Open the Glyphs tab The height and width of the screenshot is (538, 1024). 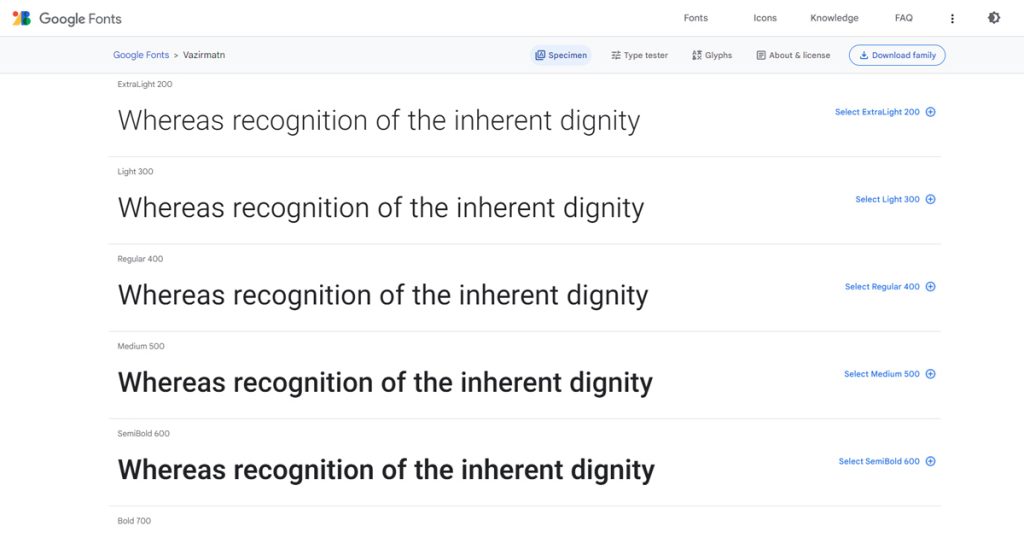pos(711,55)
